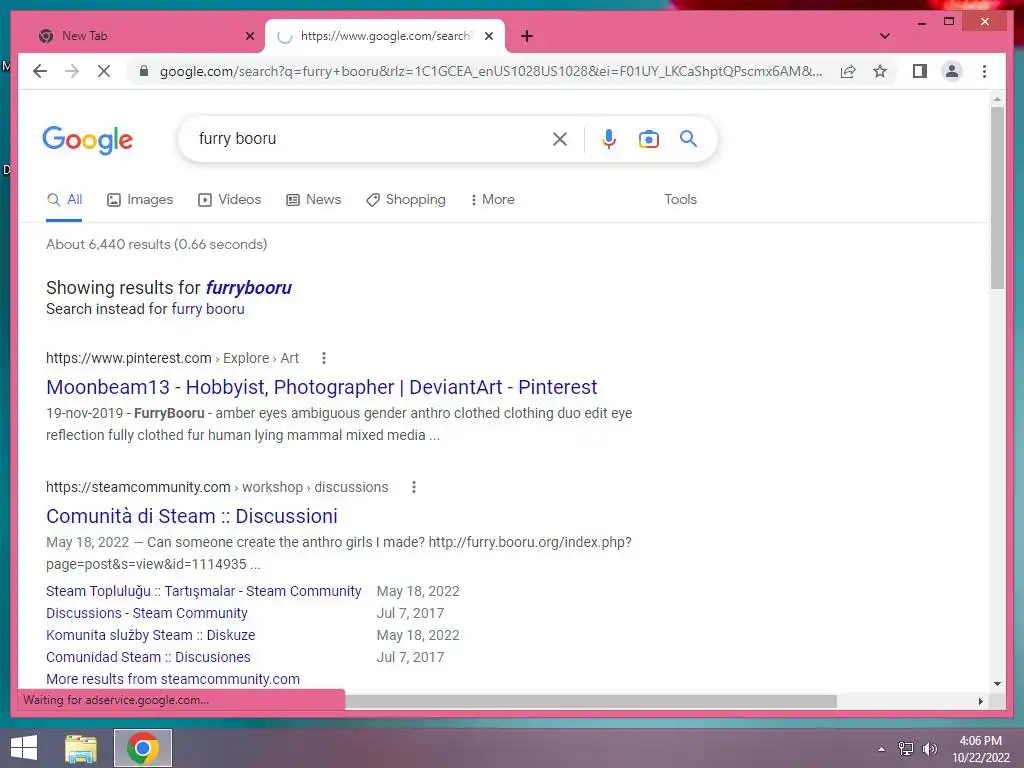Show hidden system tray icons
This screenshot has height=768, width=1024.
click(x=882, y=749)
